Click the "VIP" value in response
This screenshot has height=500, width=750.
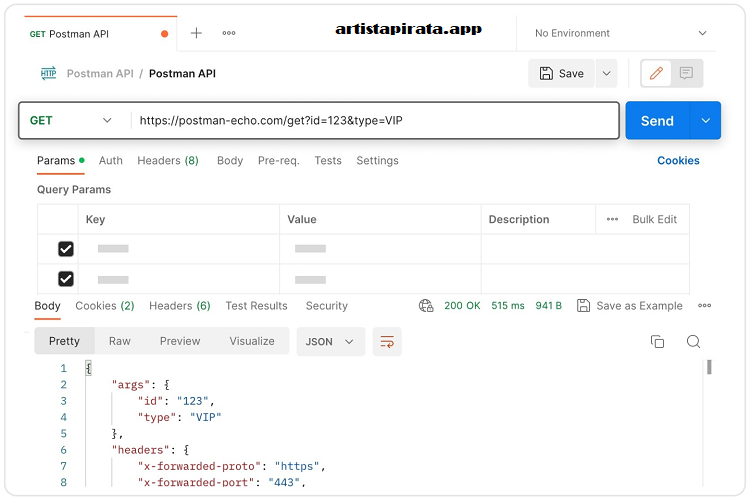206,417
